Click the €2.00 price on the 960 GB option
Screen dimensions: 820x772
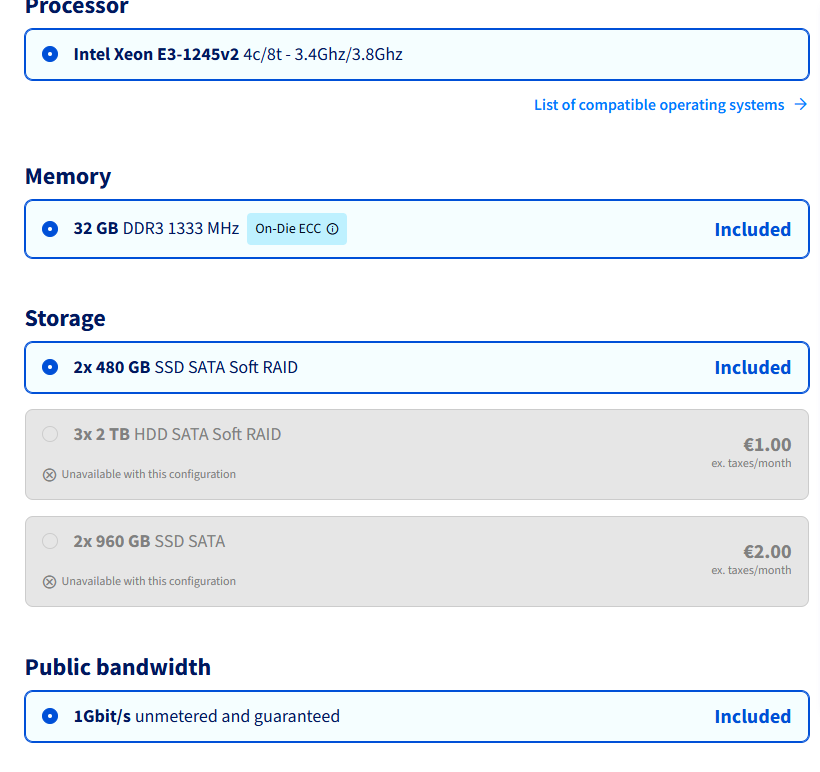click(766, 551)
